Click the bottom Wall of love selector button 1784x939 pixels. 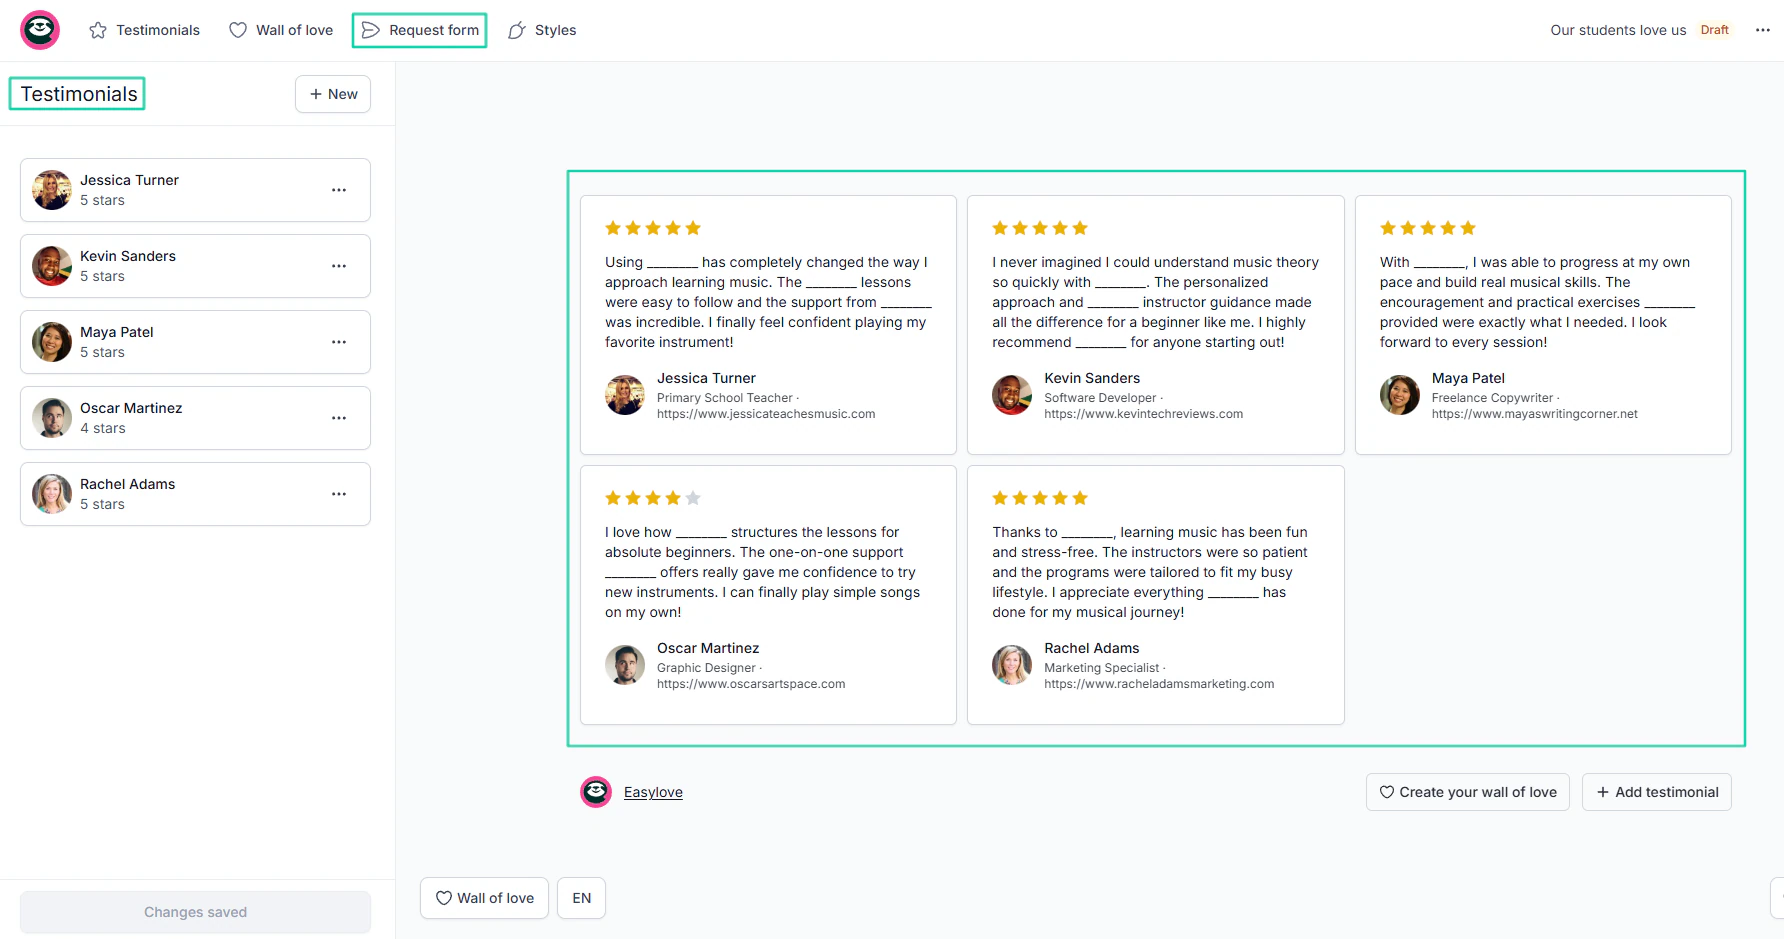coord(484,898)
